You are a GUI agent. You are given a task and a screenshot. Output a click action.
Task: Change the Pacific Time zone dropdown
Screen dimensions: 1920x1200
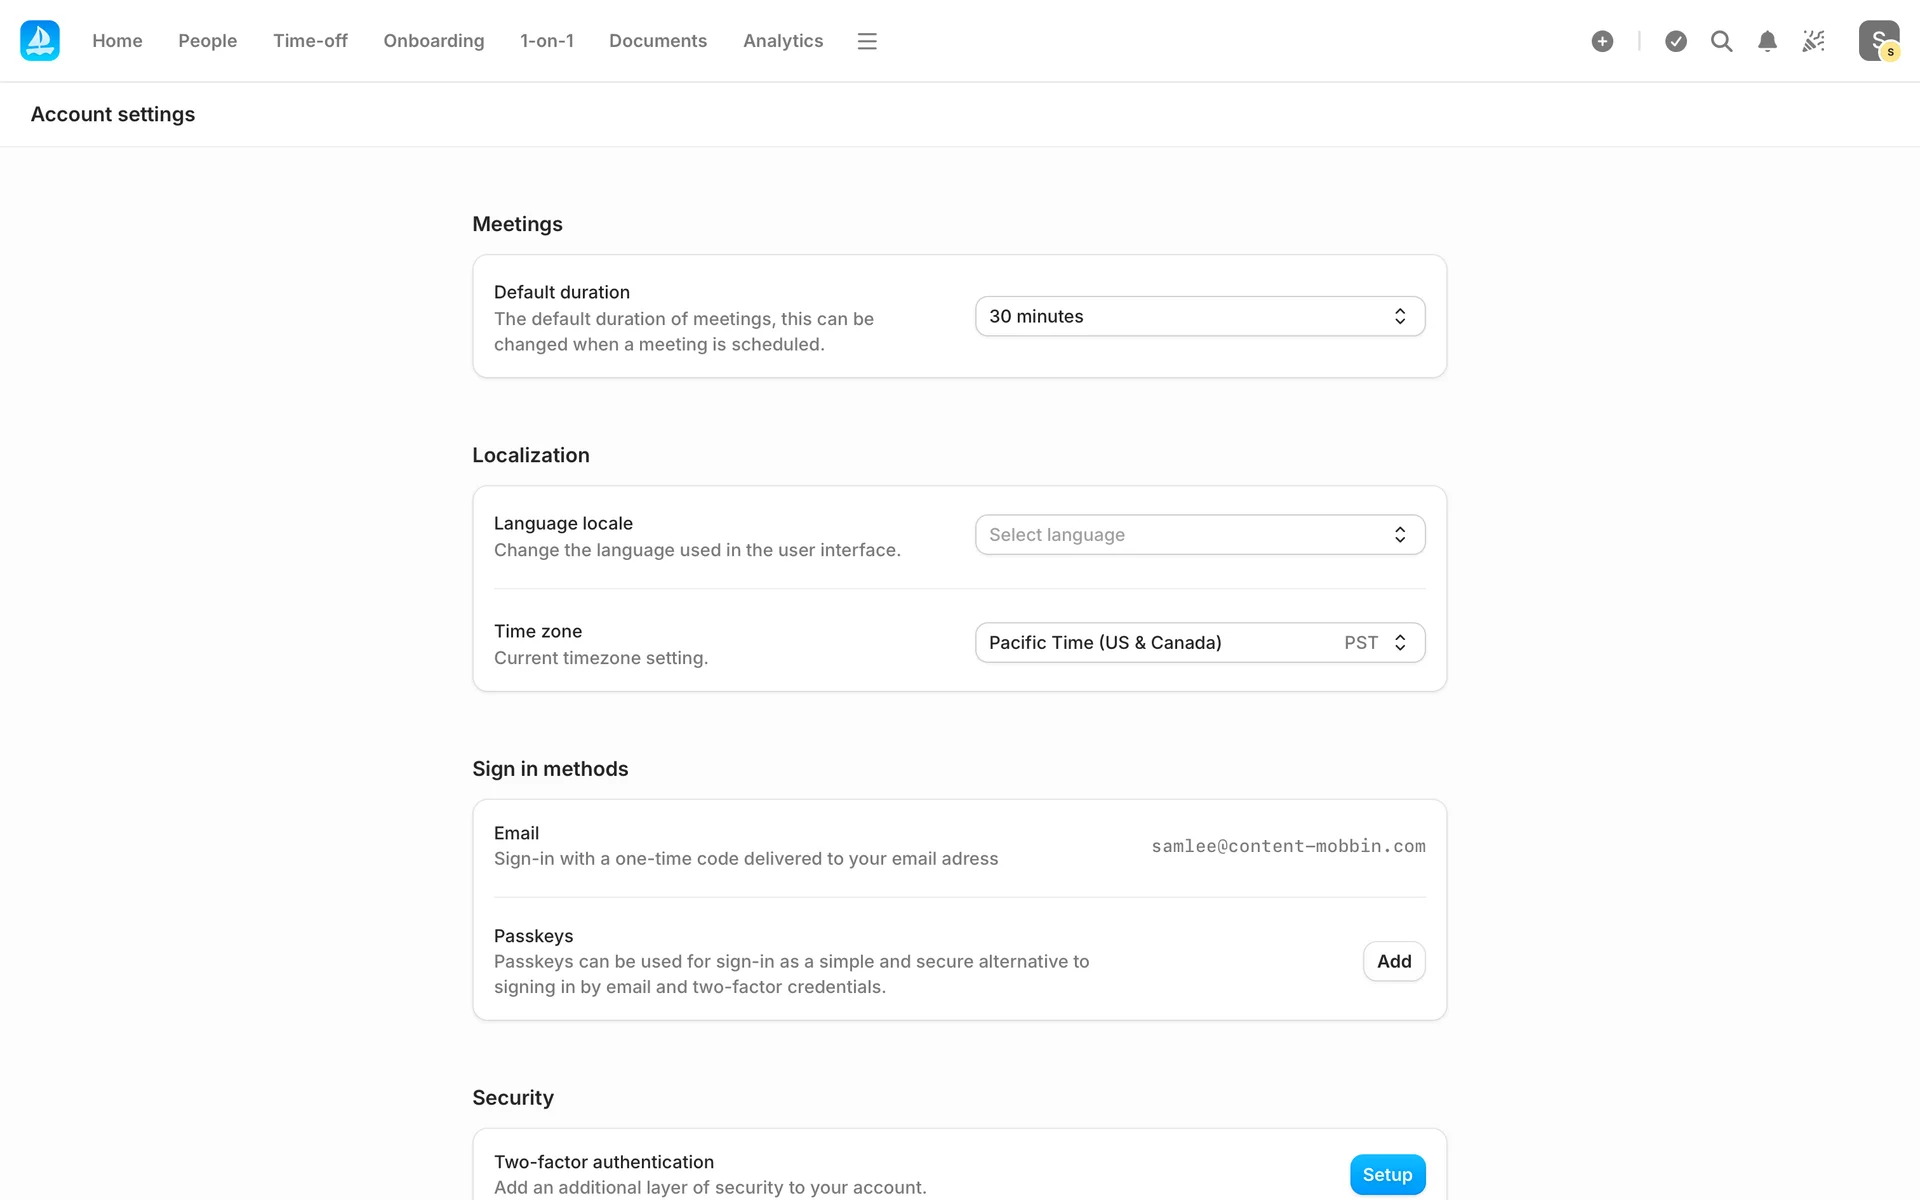coord(1199,643)
